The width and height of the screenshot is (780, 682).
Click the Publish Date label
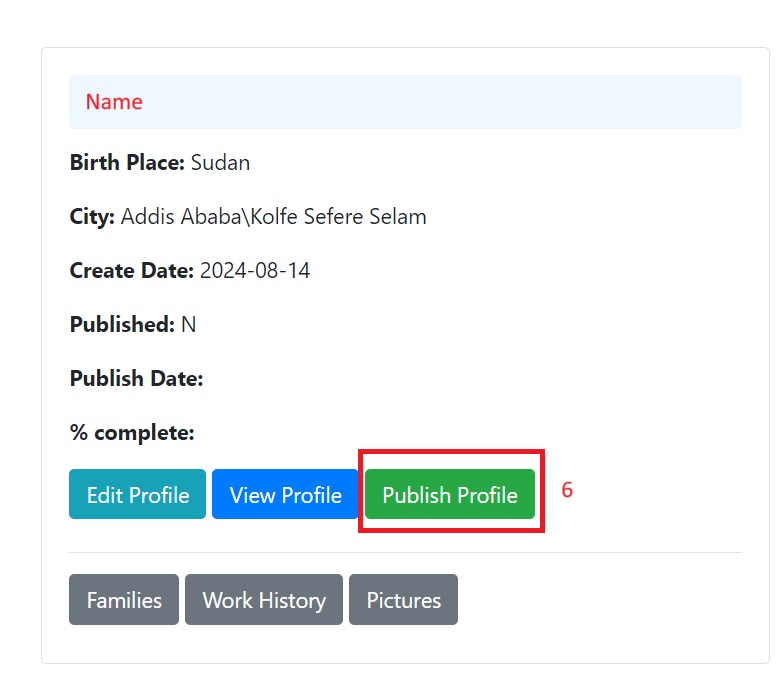(x=136, y=379)
